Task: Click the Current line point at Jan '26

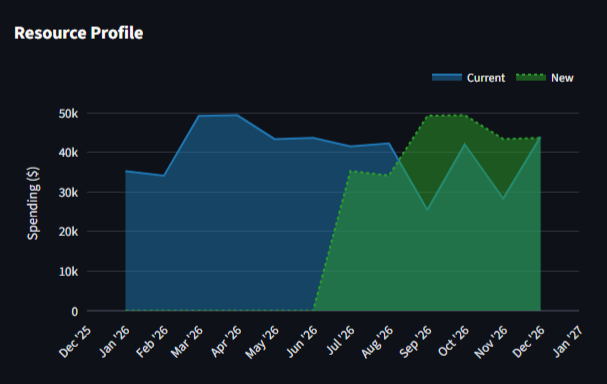Action: (x=125, y=171)
